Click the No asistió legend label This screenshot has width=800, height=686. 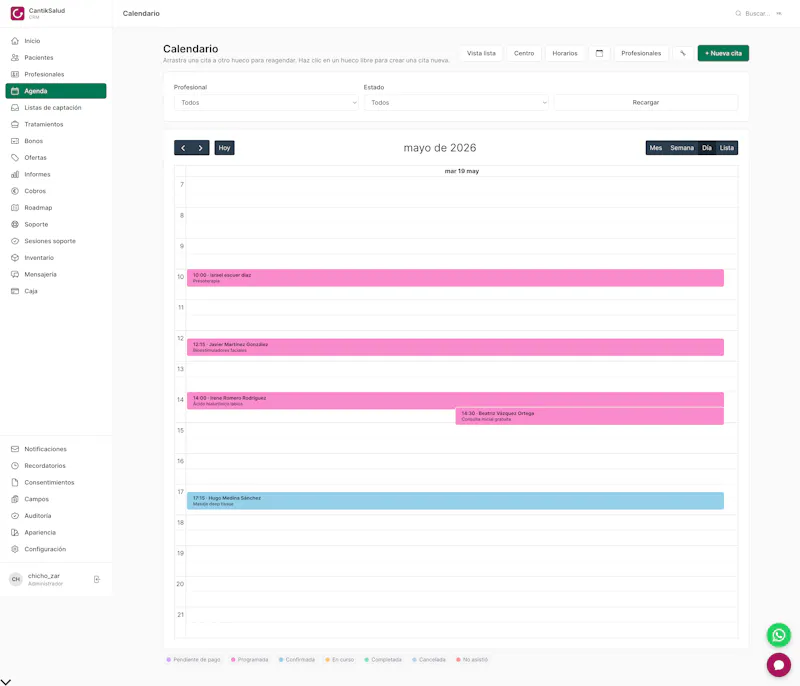point(475,659)
